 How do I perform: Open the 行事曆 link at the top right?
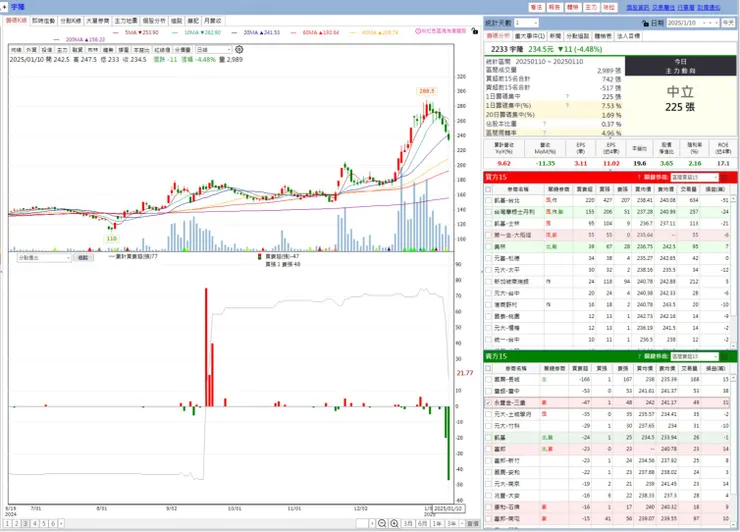686,7
